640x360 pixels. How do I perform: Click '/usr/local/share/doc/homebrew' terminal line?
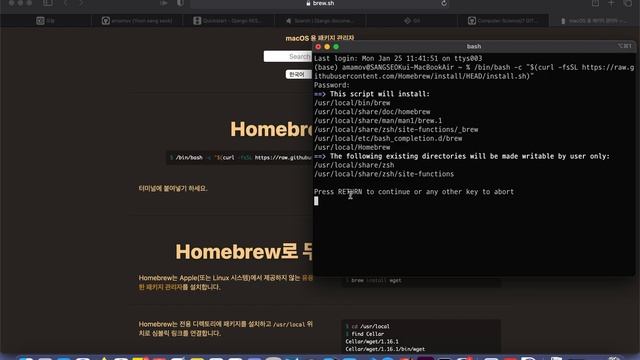372,112
